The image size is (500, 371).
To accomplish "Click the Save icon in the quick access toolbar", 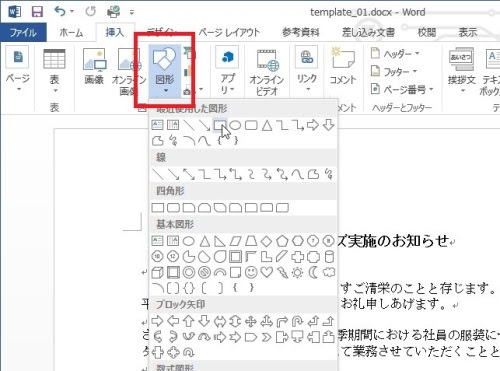I will (x=37, y=12).
